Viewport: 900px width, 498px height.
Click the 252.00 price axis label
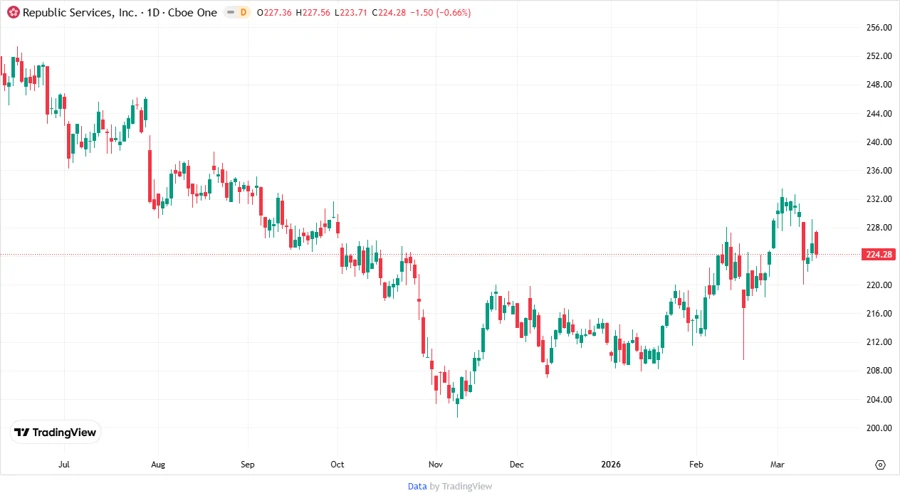(x=879, y=56)
